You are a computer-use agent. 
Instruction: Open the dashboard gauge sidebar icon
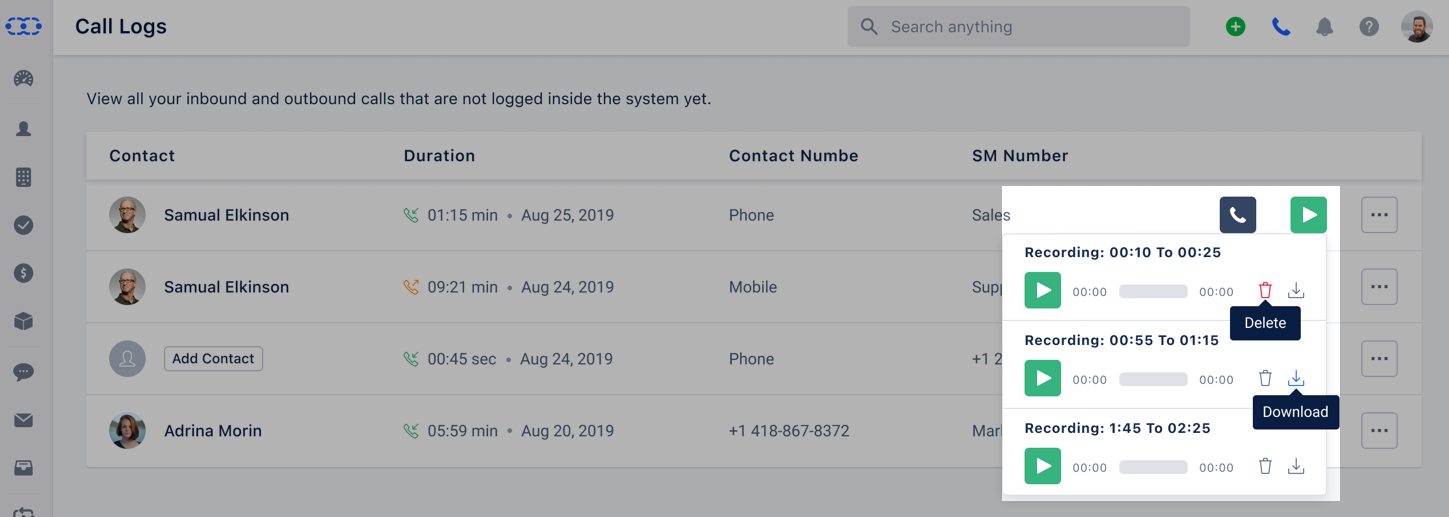(x=24, y=79)
